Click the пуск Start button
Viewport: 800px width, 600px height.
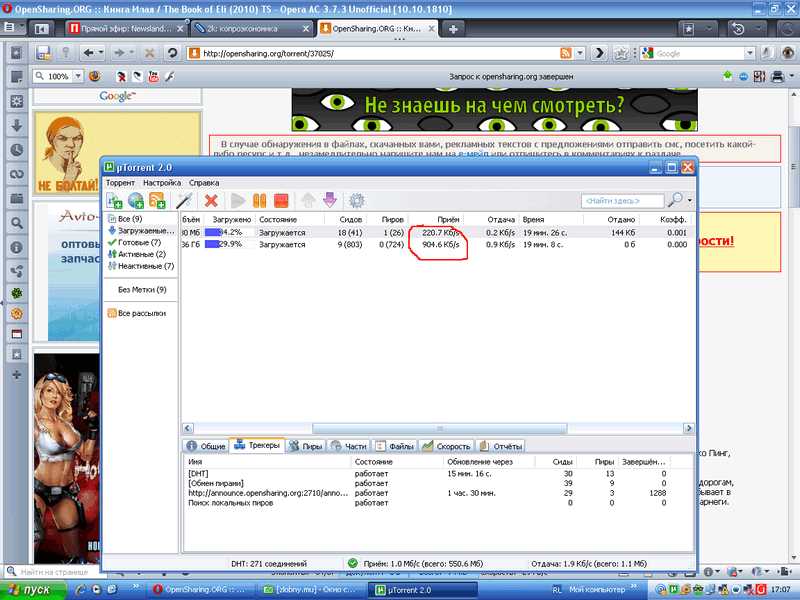[37, 590]
